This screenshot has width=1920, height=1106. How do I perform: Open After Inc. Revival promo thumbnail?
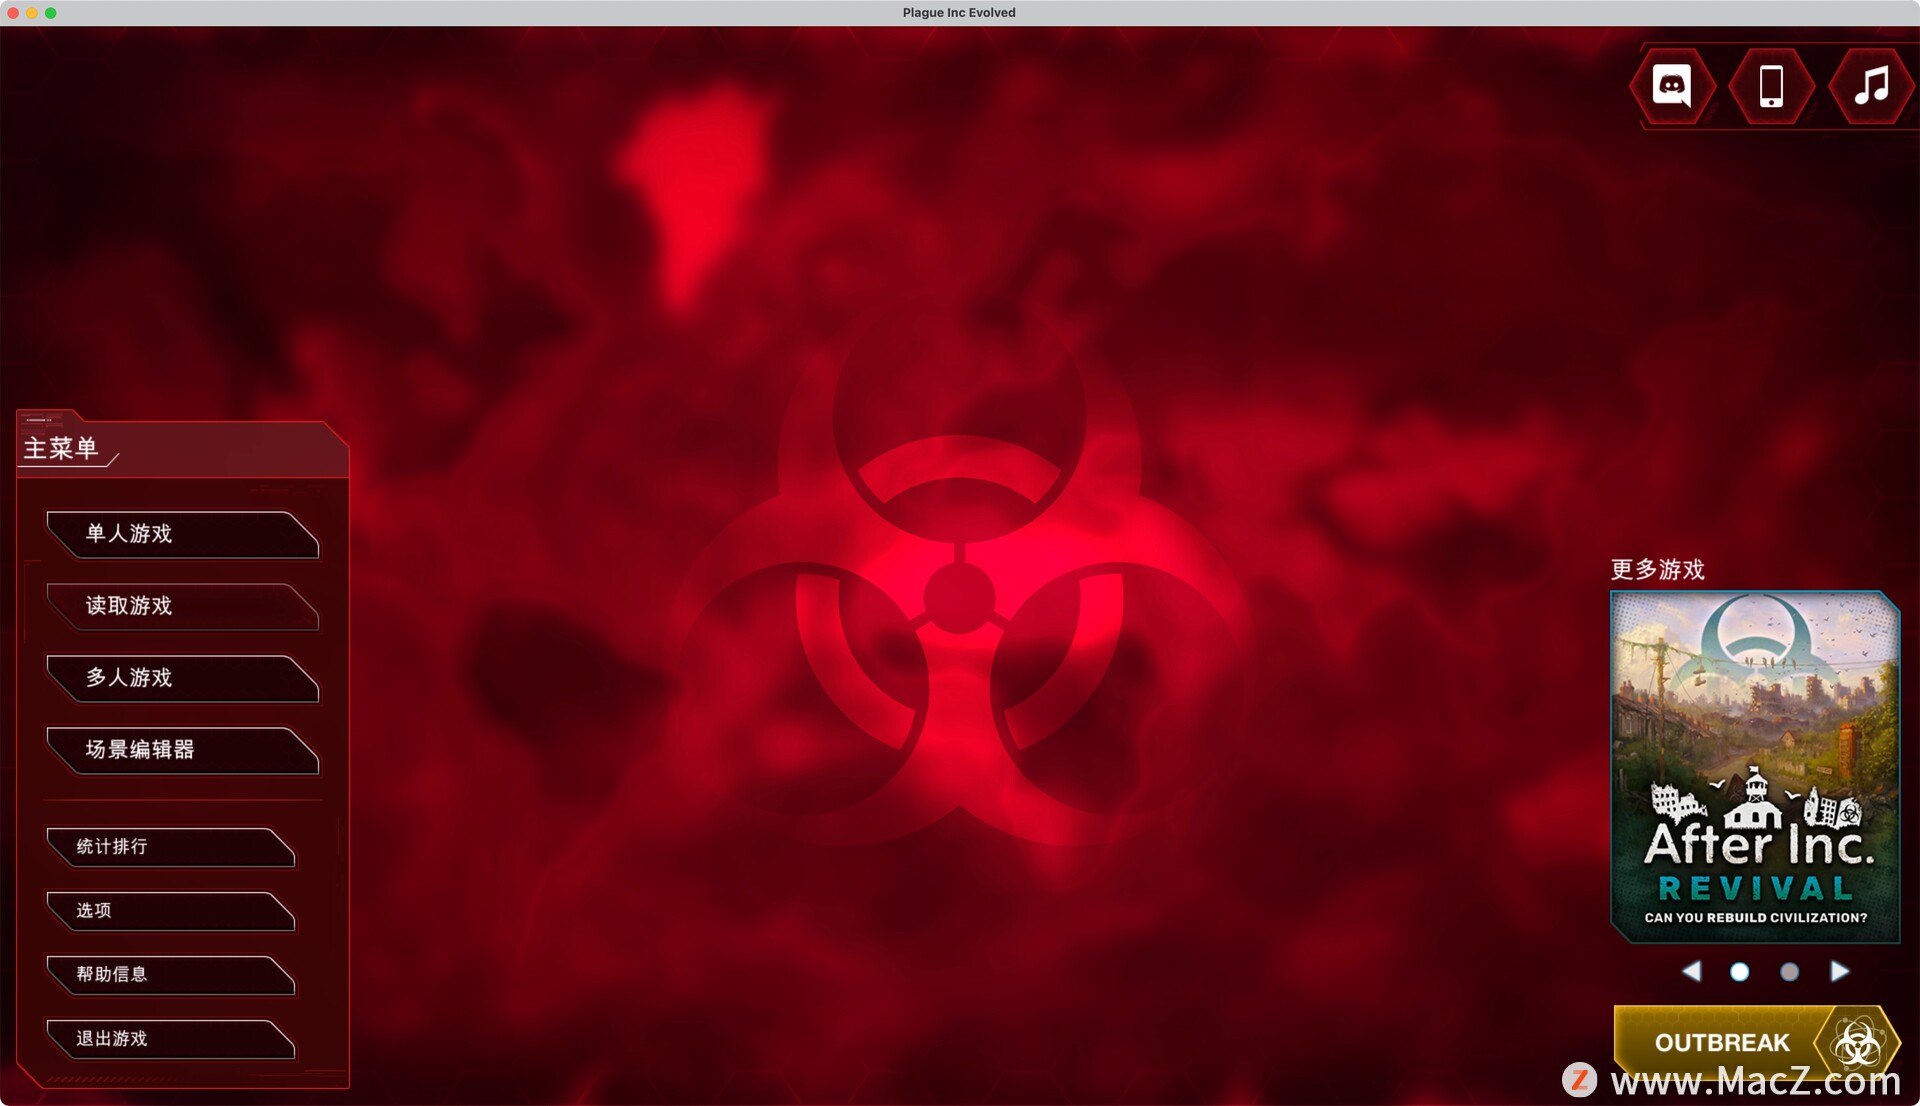[1755, 766]
